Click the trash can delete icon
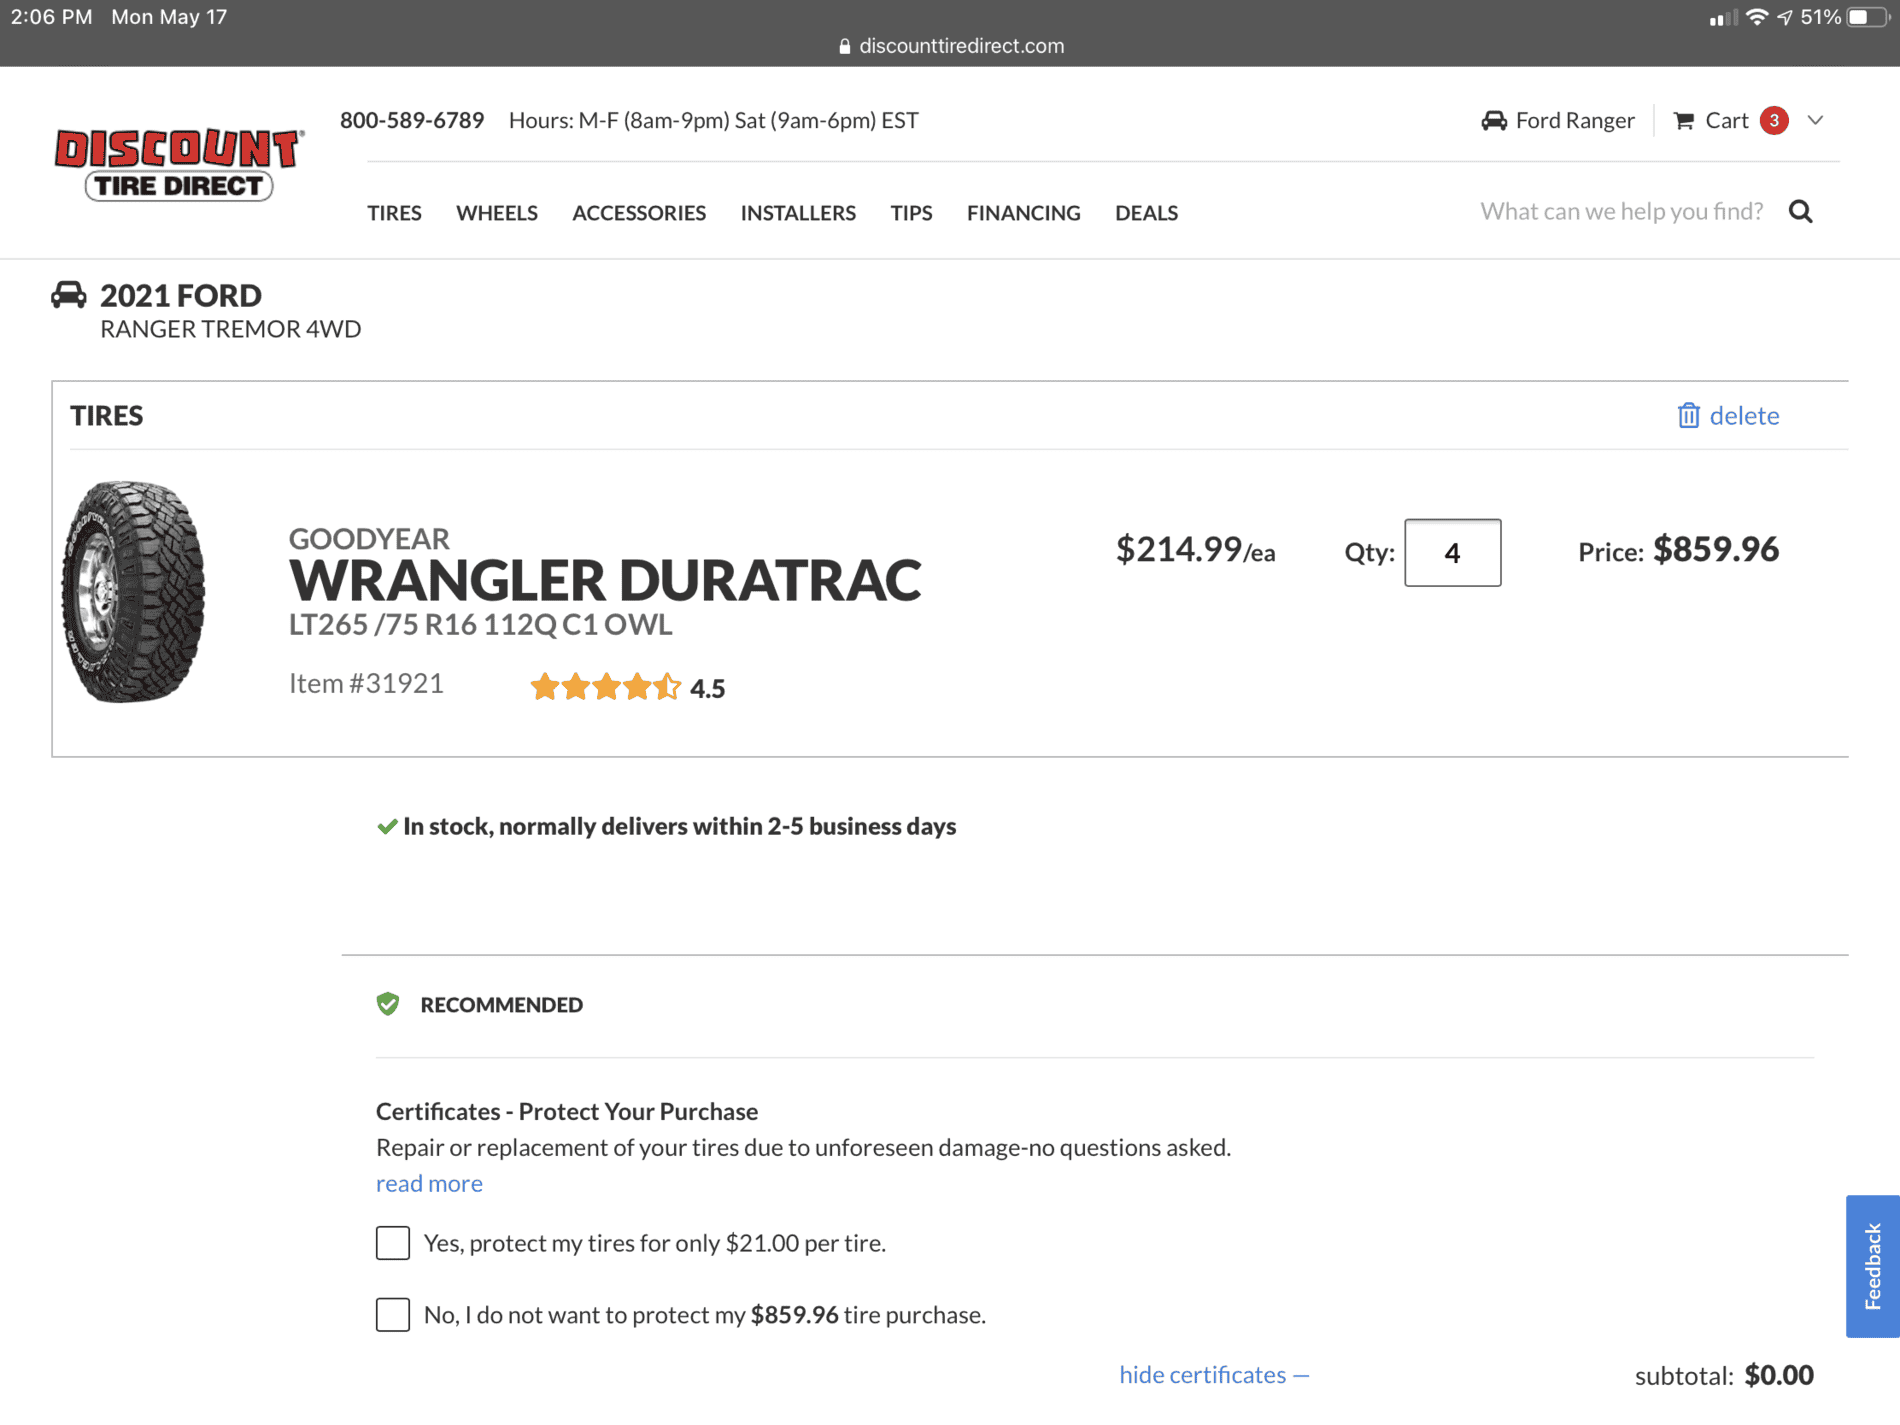The height and width of the screenshot is (1425, 1900). tap(1688, 415)
